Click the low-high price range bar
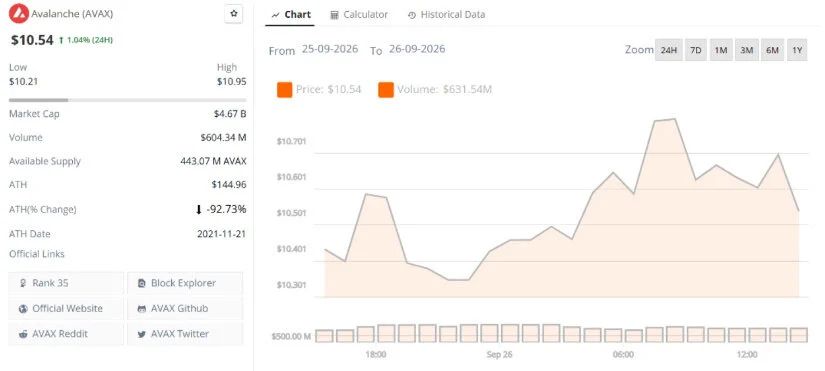This screenshot has width=825, height=371. [x=127, y=99]
